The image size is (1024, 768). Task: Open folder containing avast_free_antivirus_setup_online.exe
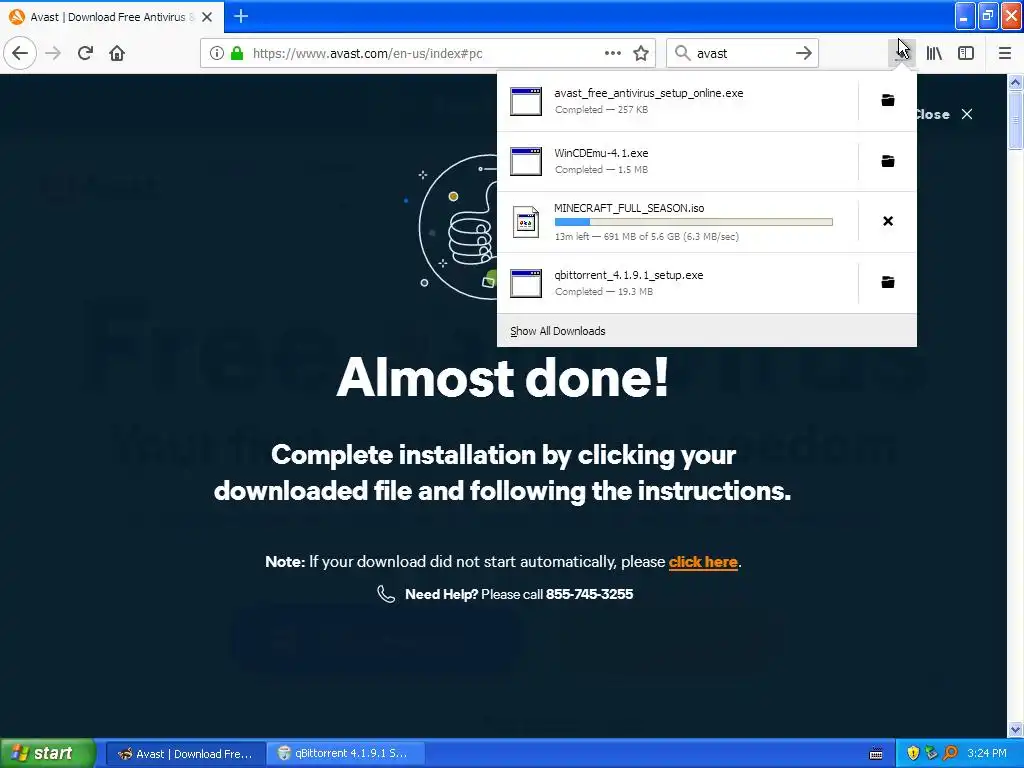coord(888,100)
